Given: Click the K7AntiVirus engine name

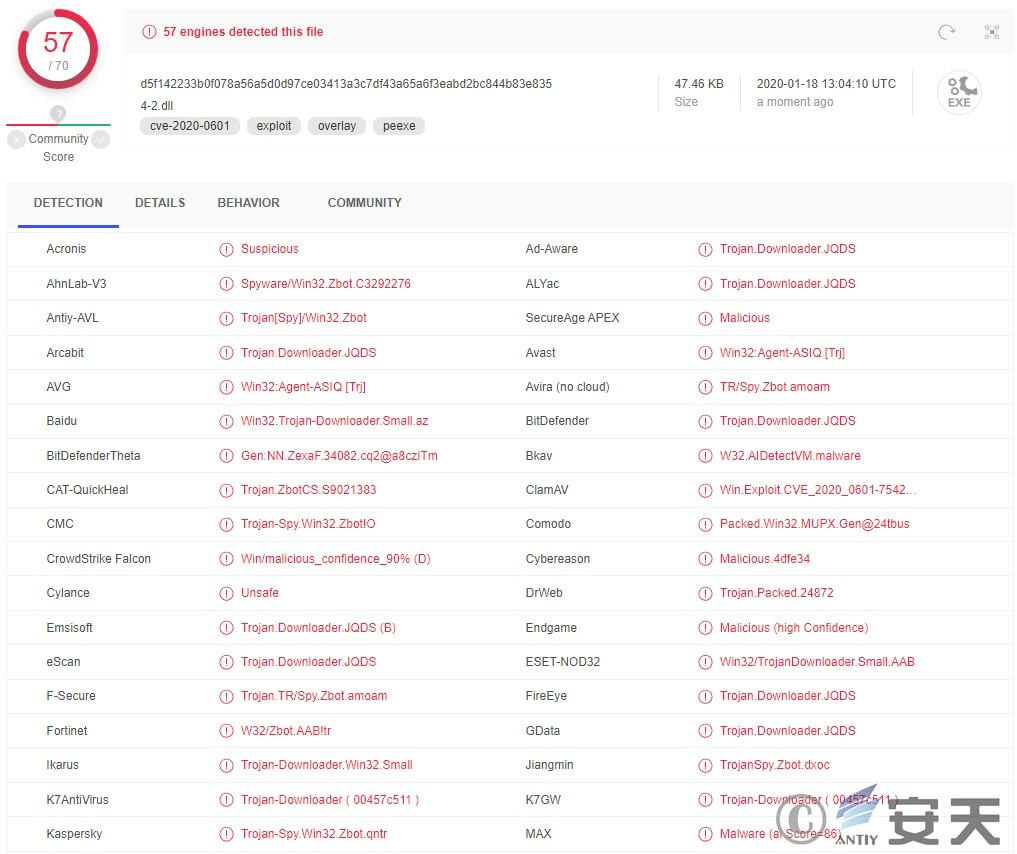Looking at the screenshot, I should [x=77, y=800].
